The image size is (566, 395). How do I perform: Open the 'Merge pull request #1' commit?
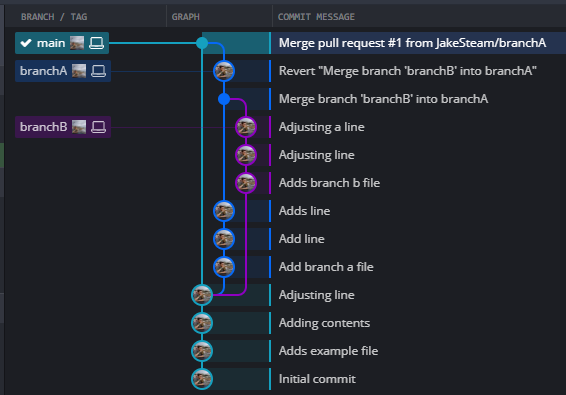(412, 43)
